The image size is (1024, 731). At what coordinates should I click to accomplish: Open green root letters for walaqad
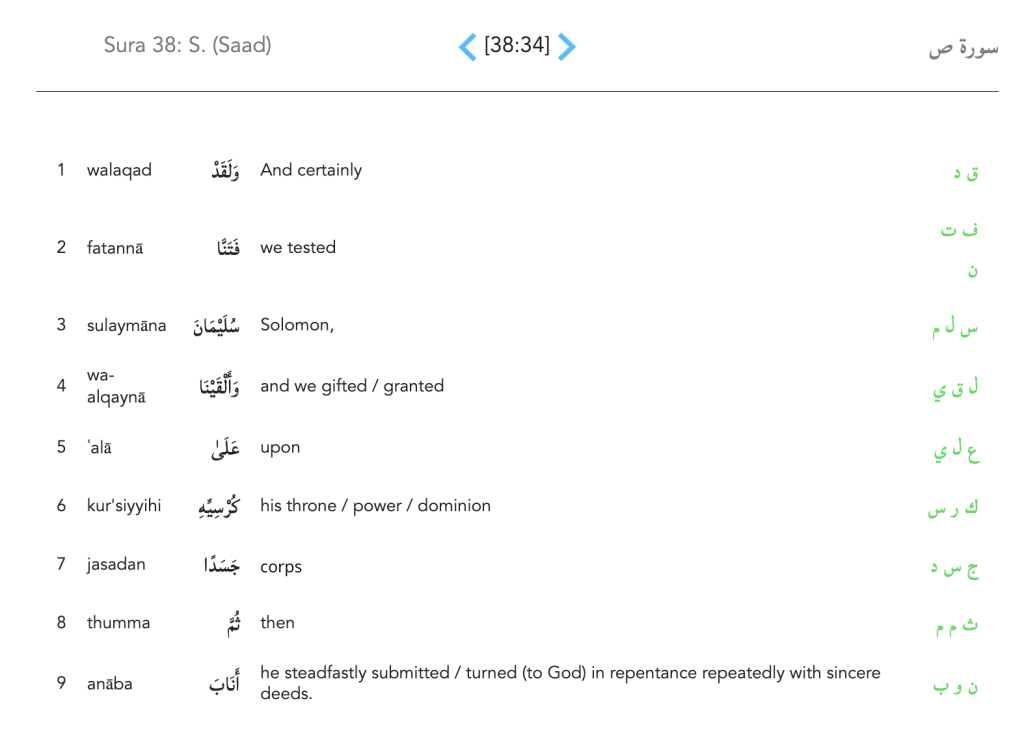[x=965, y=172]
